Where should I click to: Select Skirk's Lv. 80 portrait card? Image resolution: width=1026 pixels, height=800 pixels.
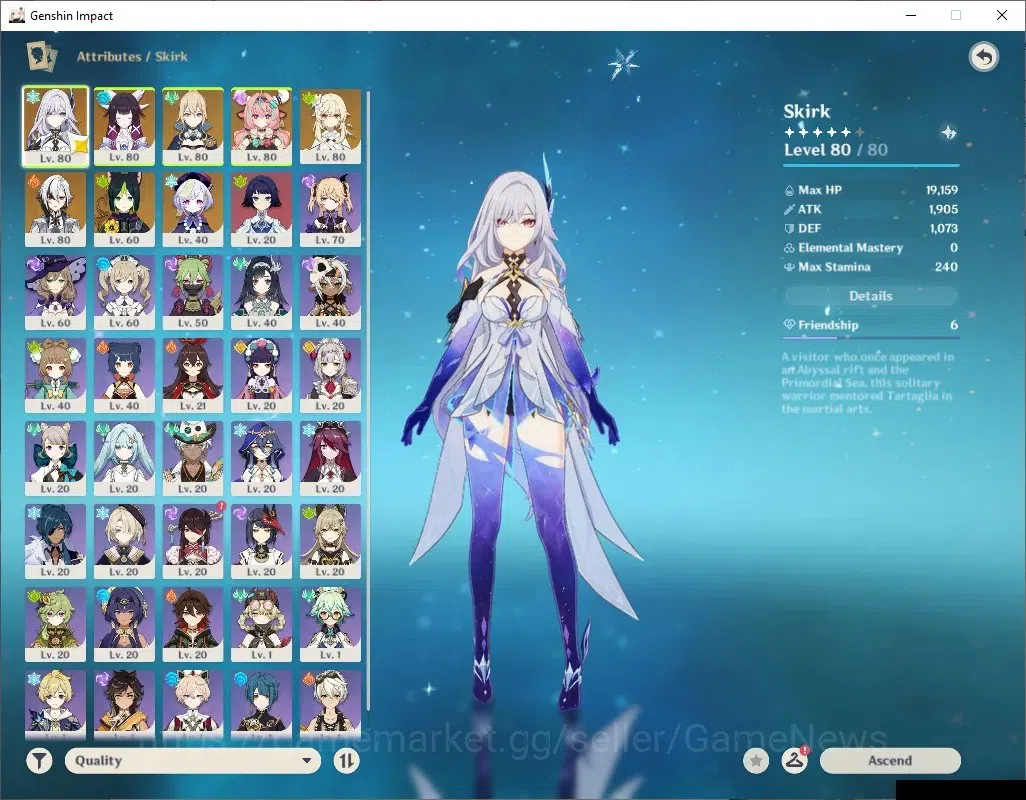coord(56,127)
